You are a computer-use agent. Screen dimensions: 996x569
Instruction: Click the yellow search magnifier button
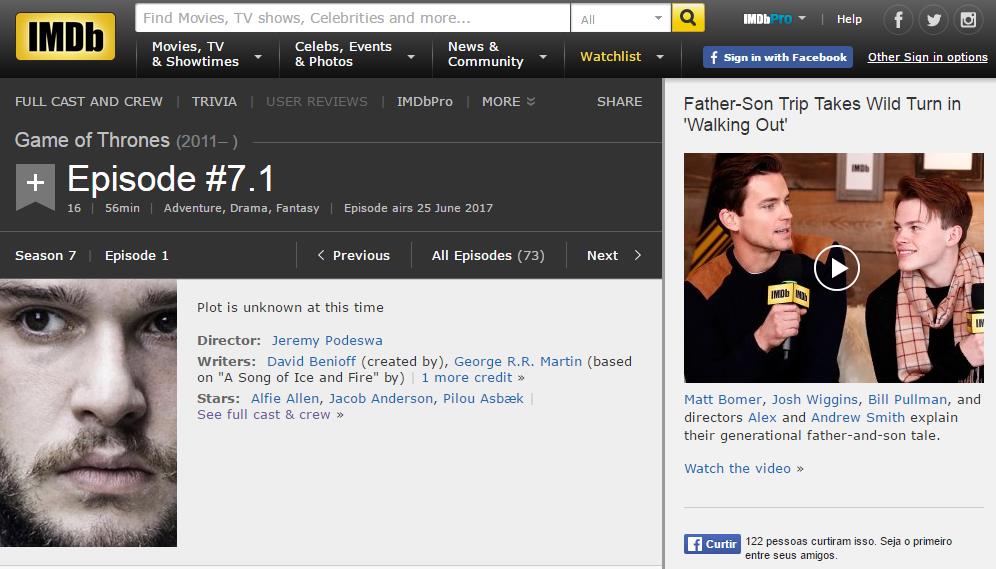(688, 18)
